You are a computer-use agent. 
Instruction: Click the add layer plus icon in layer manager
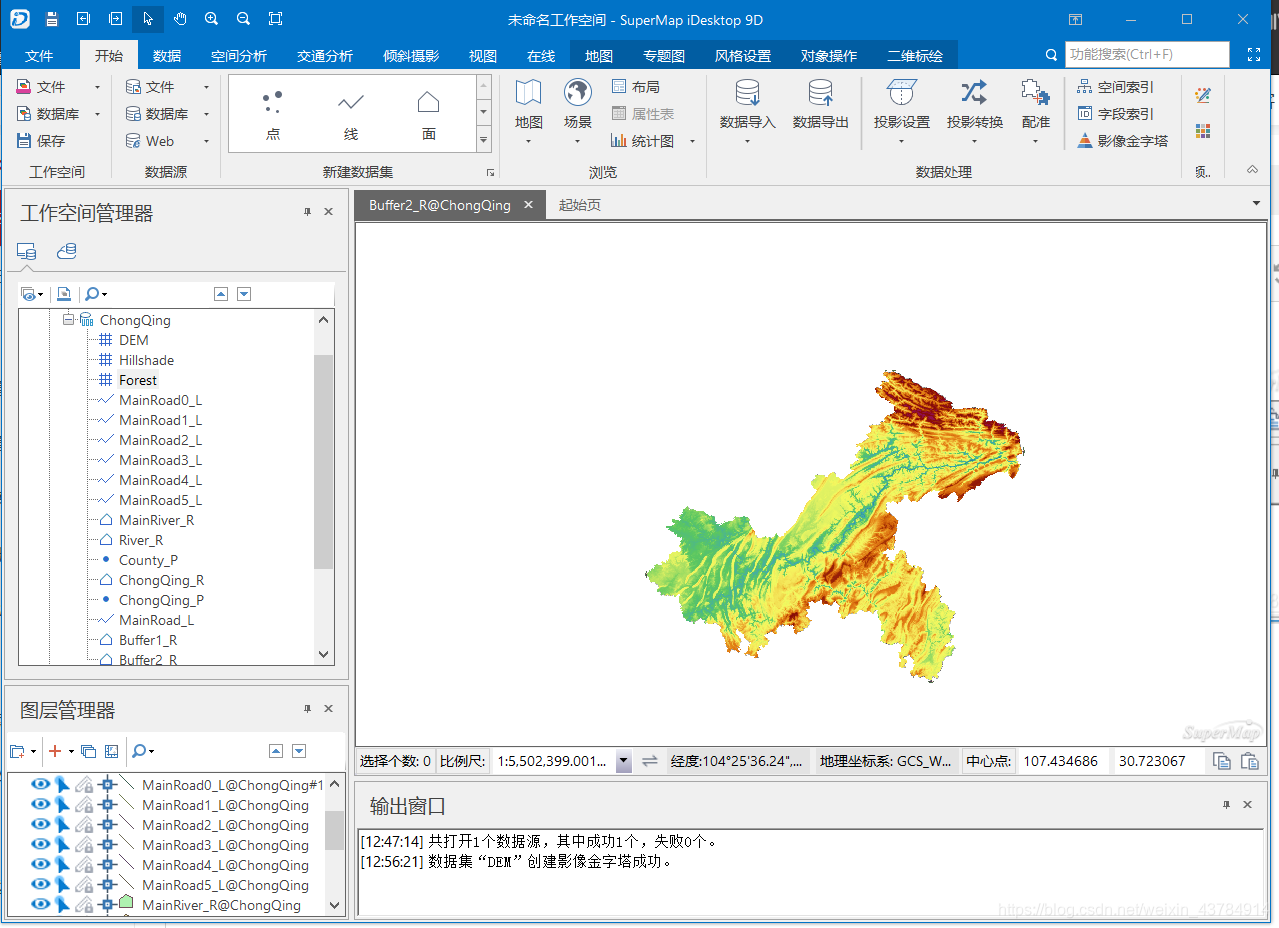click(x=55, y=751)
